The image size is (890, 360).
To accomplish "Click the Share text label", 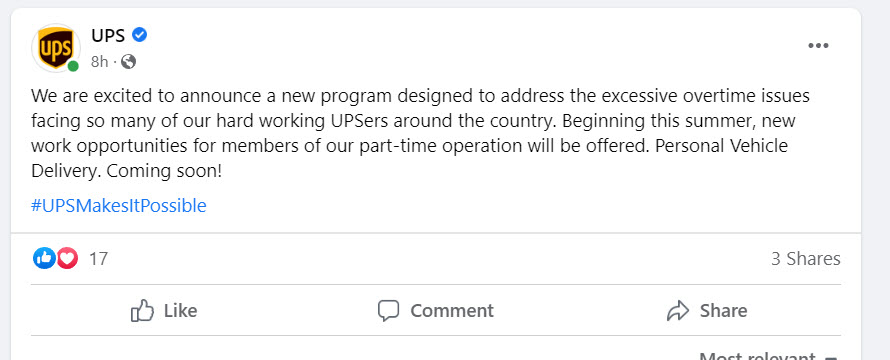I will pyautogui.click(x=723, y=311).
